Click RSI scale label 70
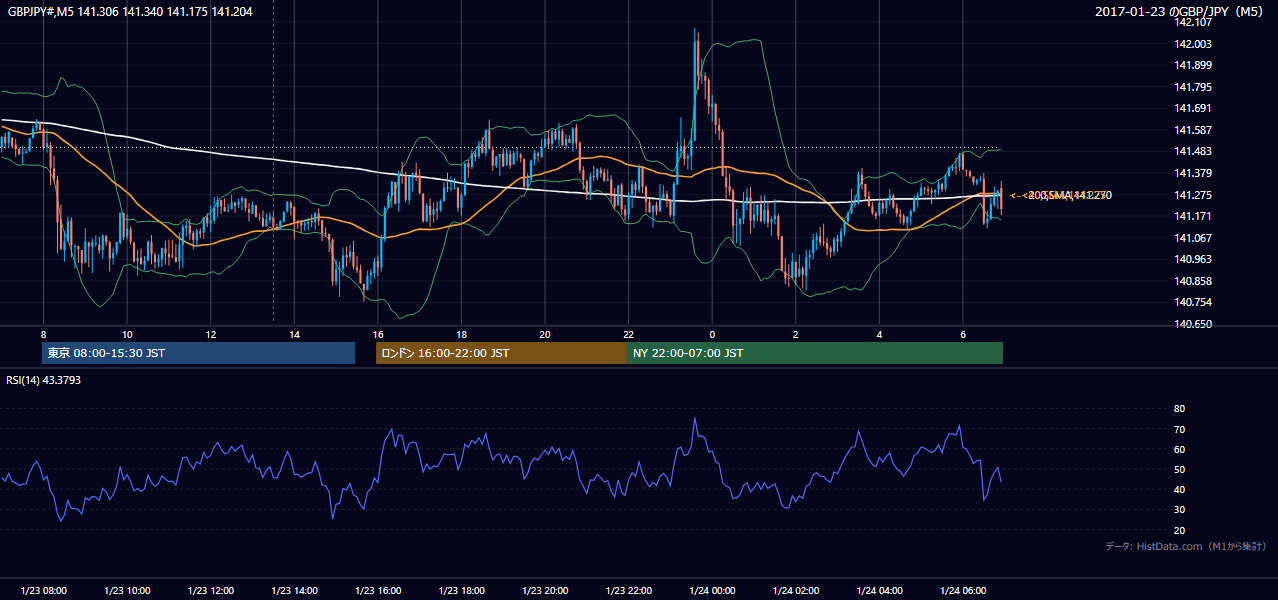This screenshot has width=1278, height=600. tap(1179, 429)
